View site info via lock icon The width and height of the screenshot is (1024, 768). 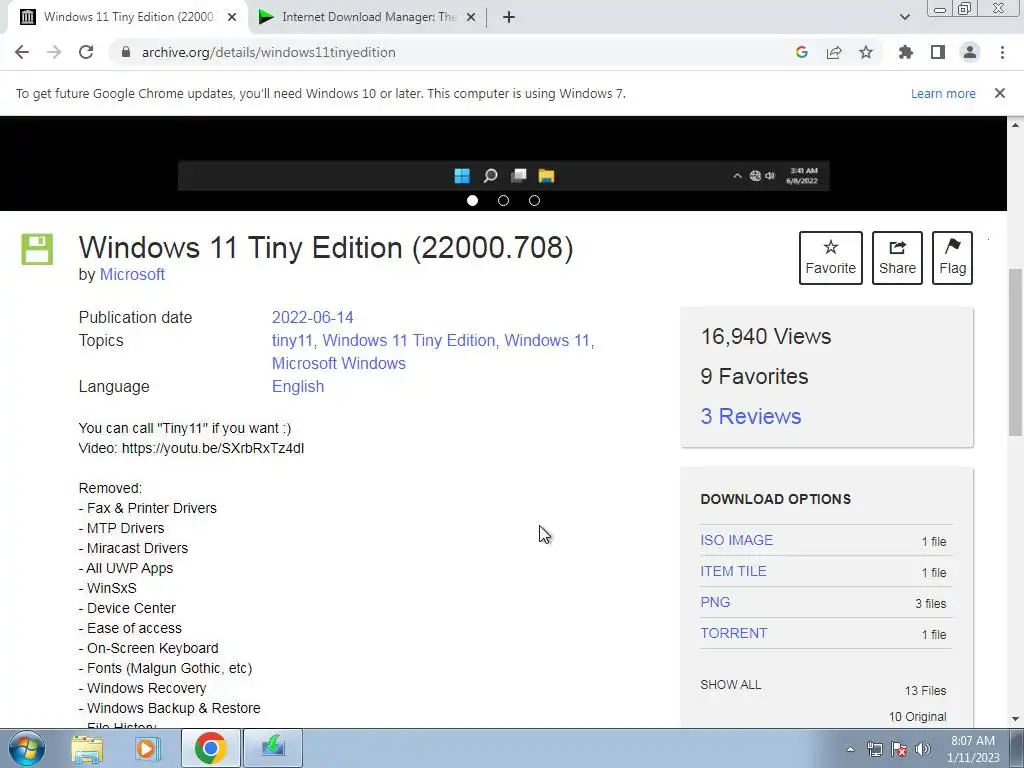point(126,52)
